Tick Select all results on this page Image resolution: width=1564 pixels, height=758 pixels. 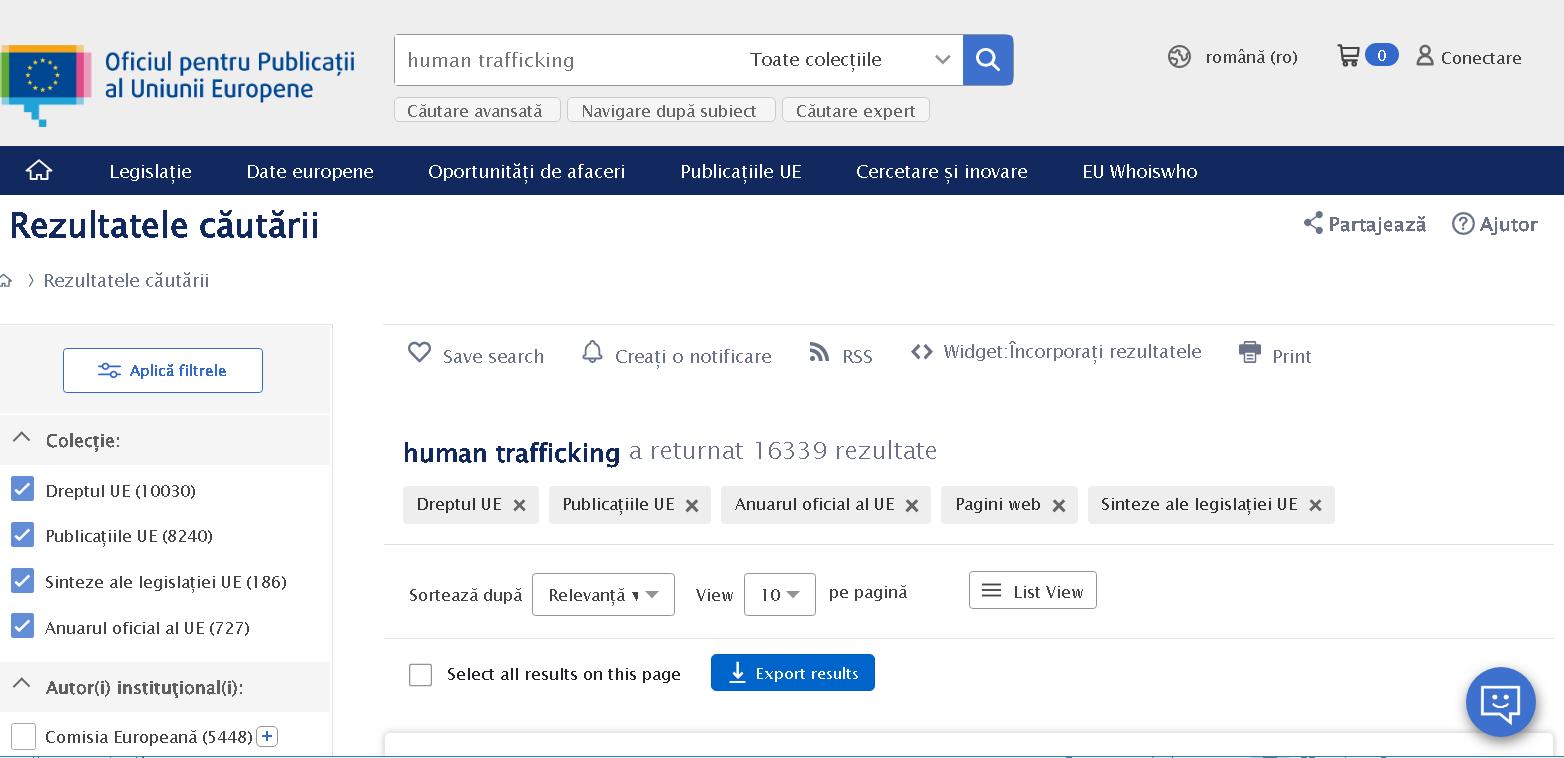point(421,675)
